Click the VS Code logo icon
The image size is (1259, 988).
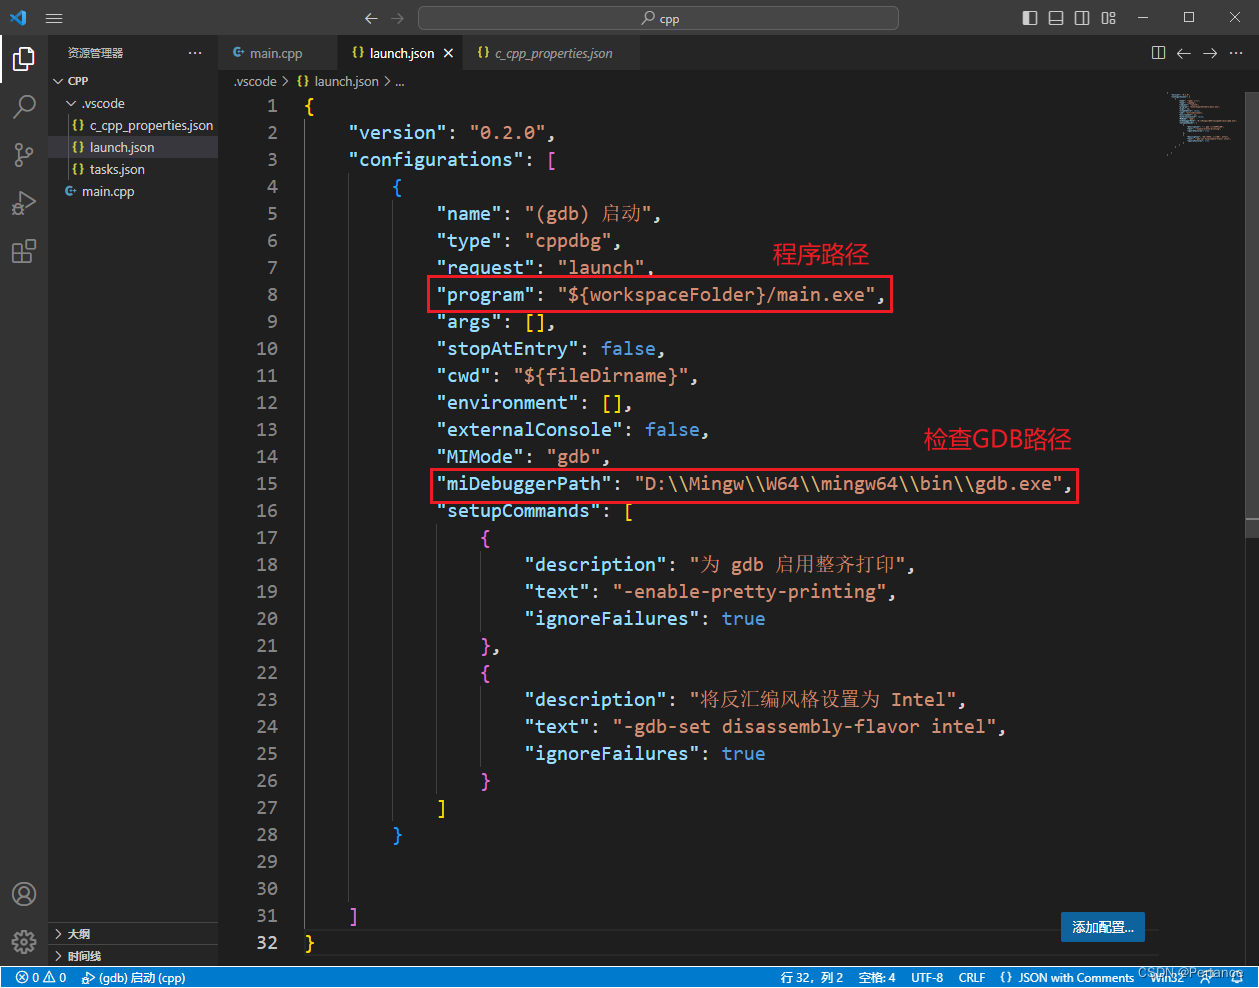(18, 18)
